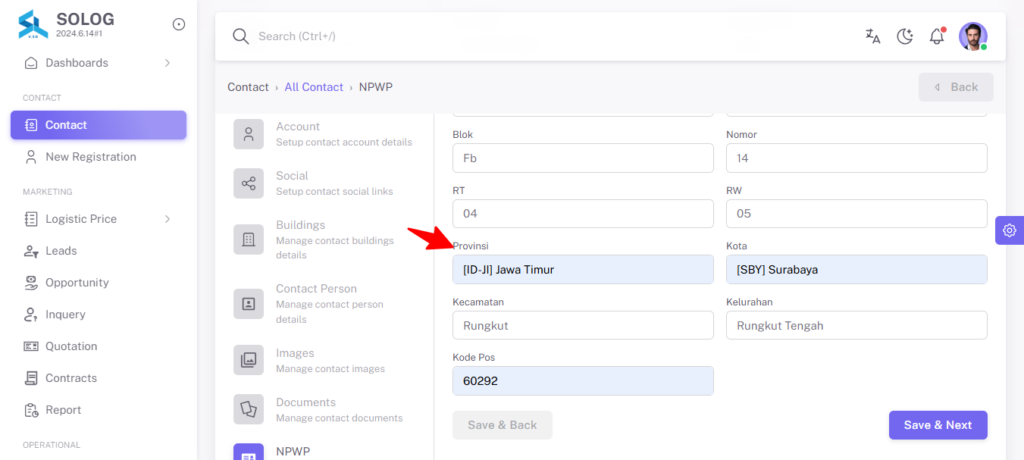Image resolution: width=1024 pixels, height=460 pixels.
Task: Follow the All Contact breadcrumb link
Action: (x=313, y=87)
